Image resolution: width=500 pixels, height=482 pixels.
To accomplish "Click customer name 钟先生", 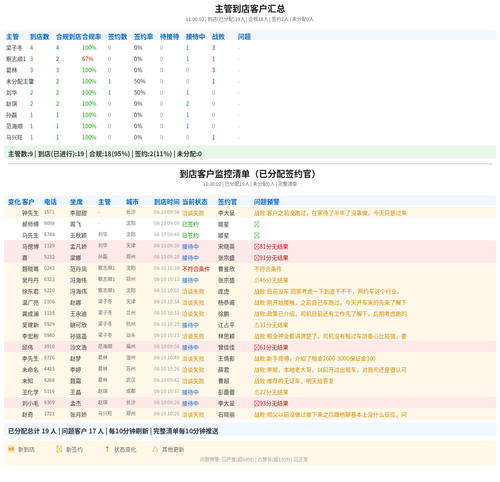I will click(30, 213).
